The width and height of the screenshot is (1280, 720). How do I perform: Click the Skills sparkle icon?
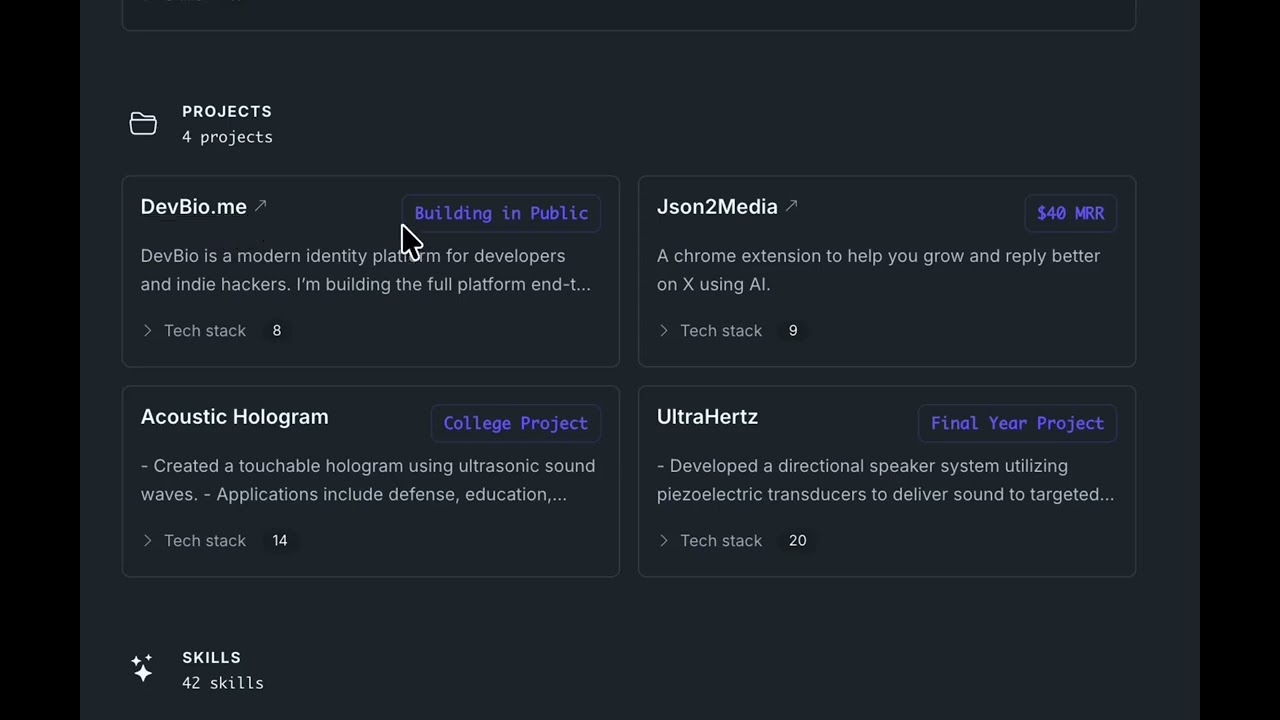click(142, 668)
